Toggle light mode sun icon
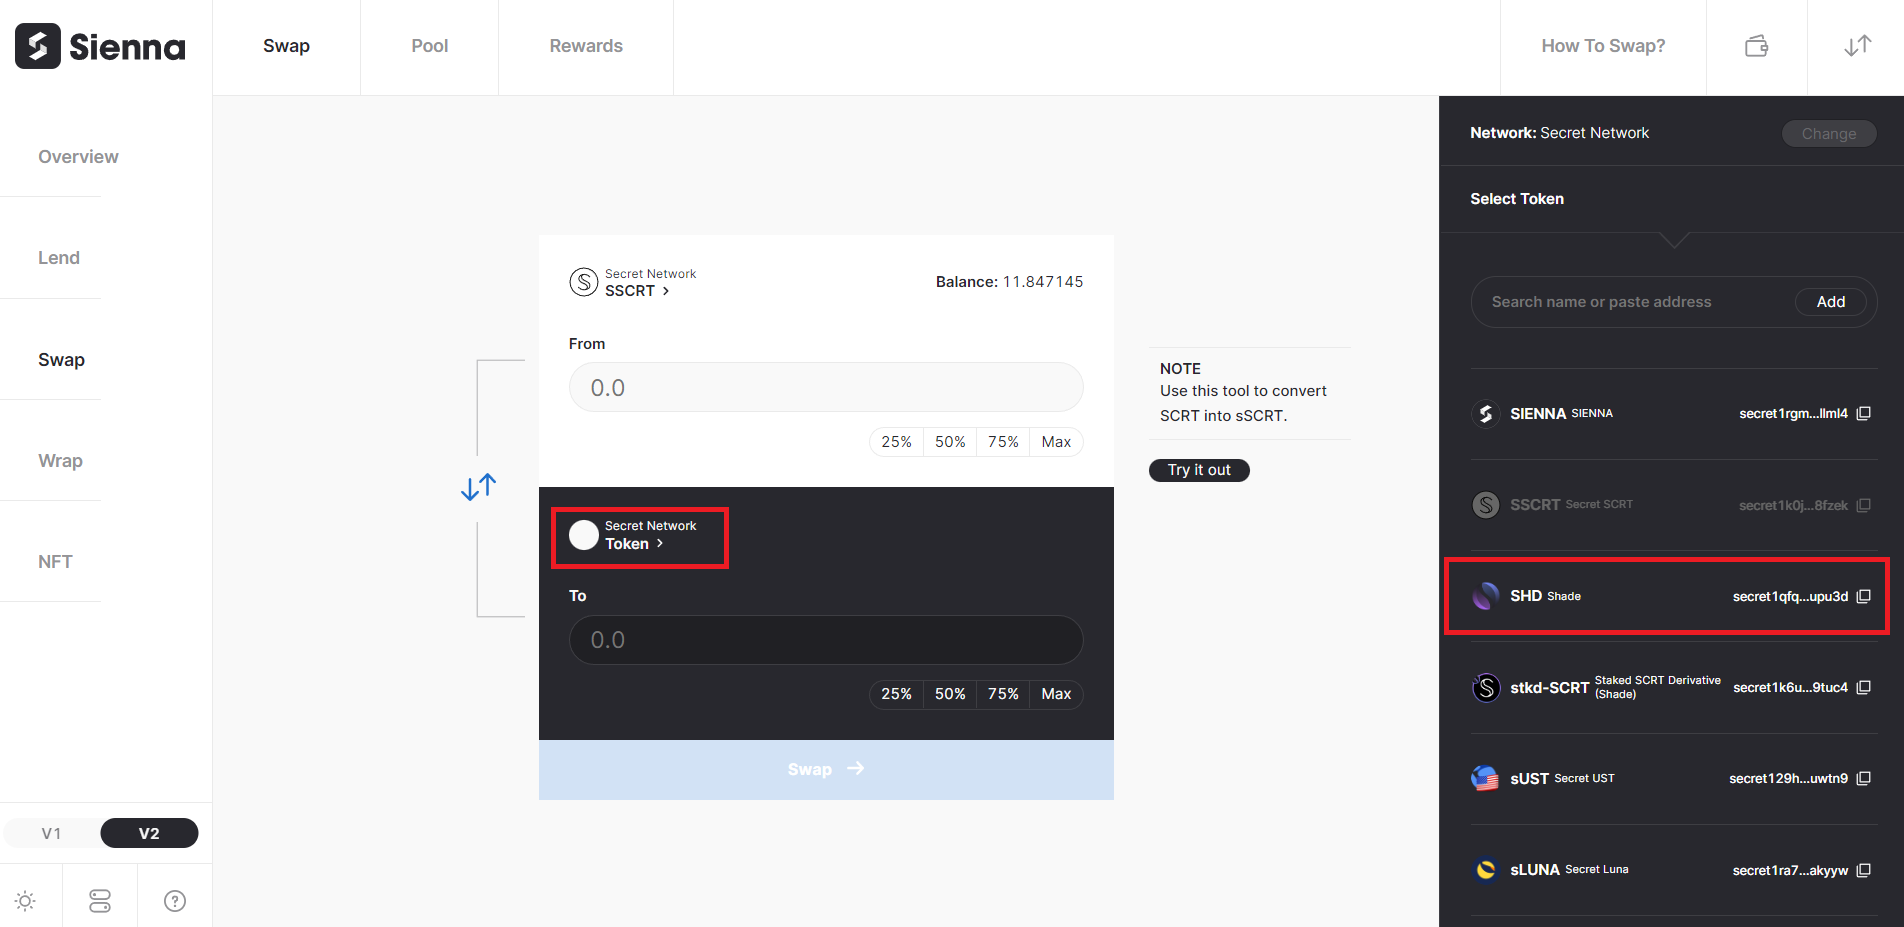The height and width of the screenshot is (927, 1904). [x=26, y=901]
